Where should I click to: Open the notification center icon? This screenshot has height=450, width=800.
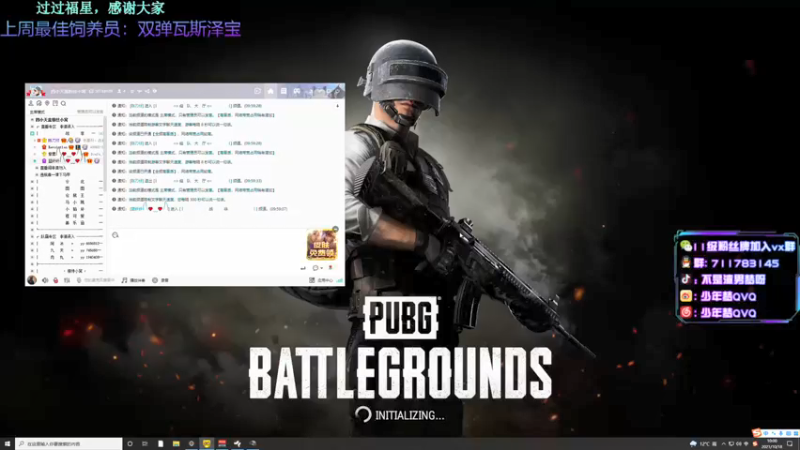point(790,444)
